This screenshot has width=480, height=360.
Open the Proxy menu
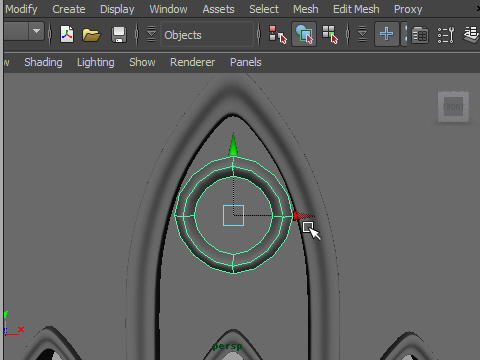point(408,9)
